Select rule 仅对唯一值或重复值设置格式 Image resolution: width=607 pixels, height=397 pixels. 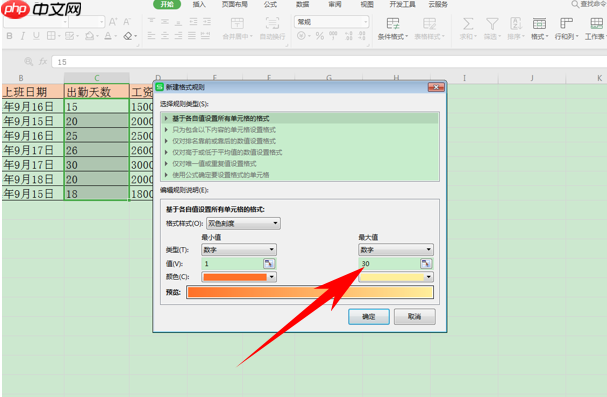pos(300,164)
